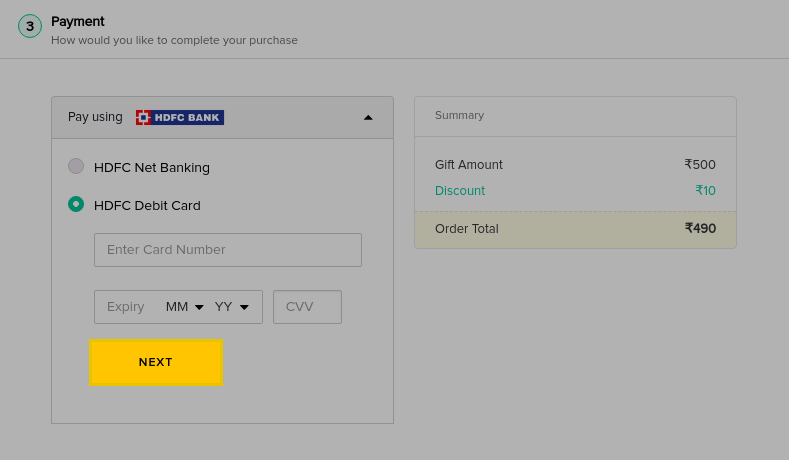
Task: Open the MM expiry month dropdown
Action: (185, 306)
